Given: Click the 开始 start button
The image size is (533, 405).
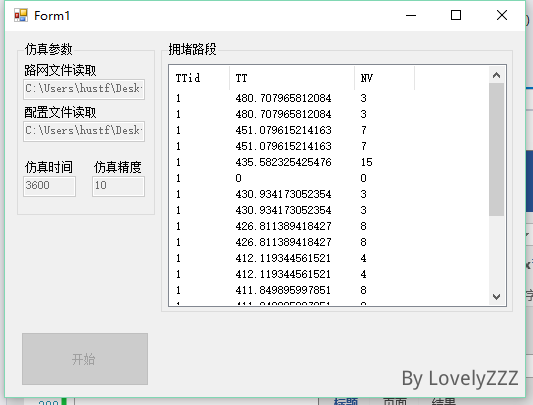Looking at the screenshot, I should (x=85, y=359).
